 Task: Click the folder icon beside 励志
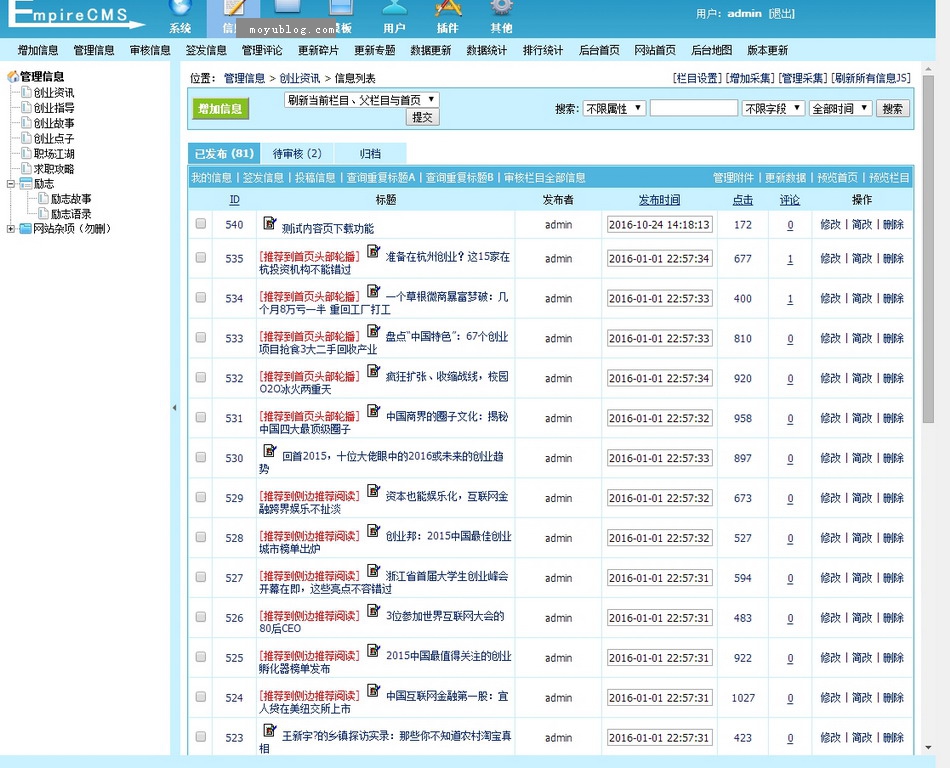click(25, 184)
